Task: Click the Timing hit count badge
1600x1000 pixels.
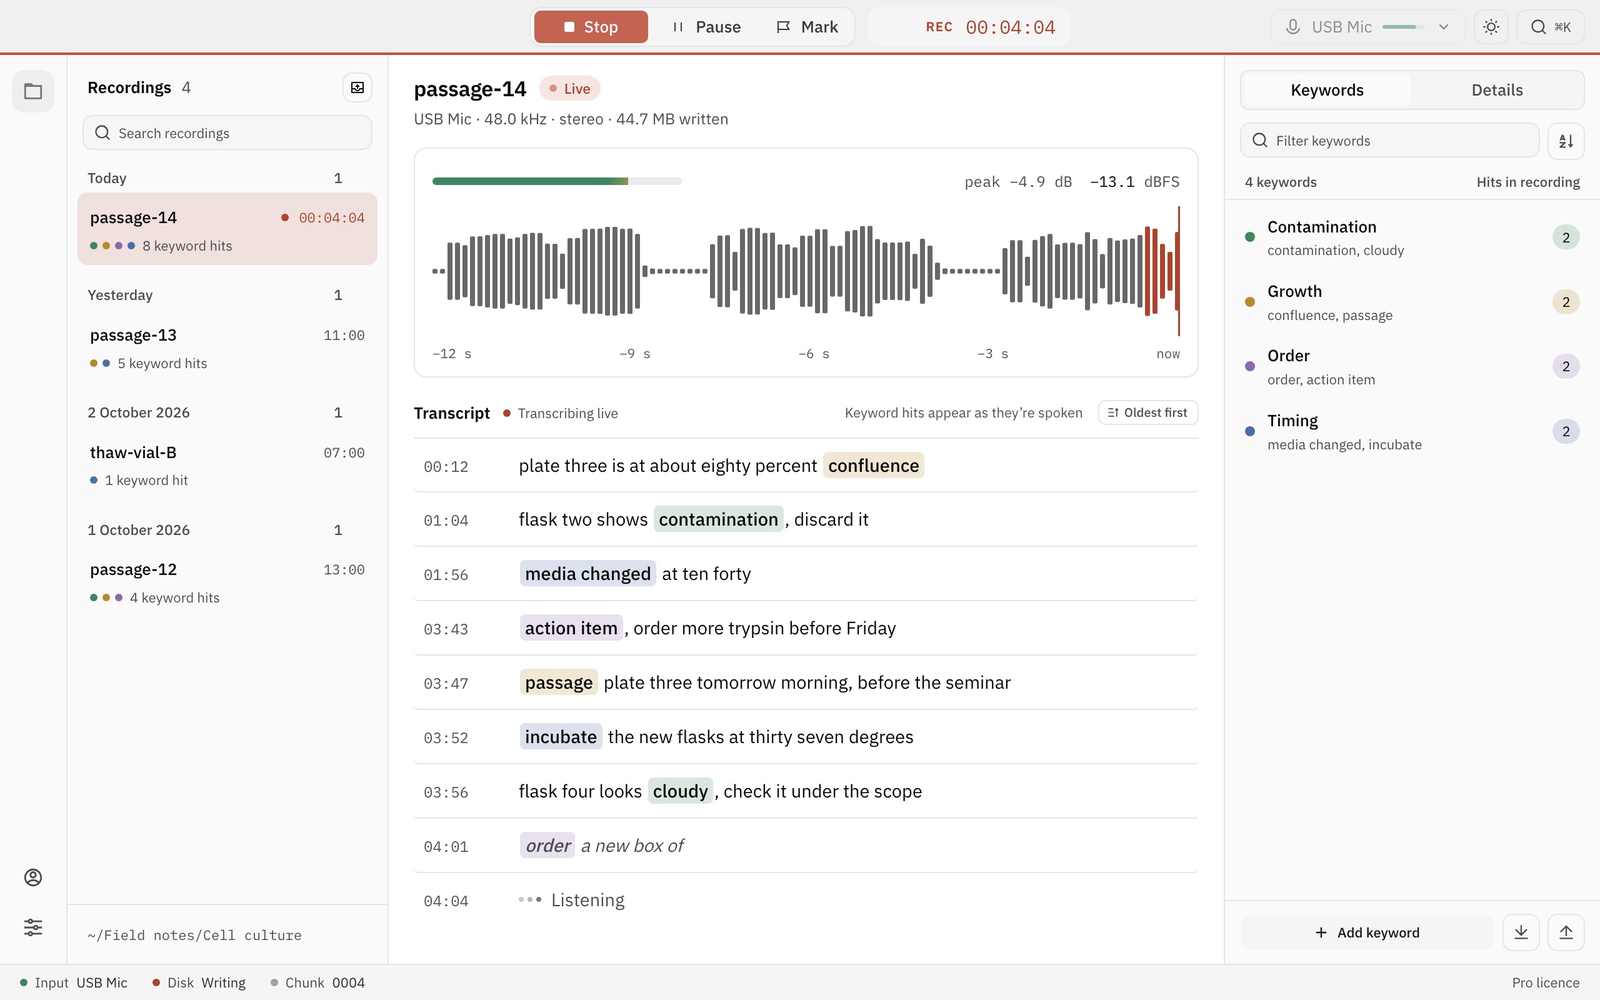Action: point(1566,432)
